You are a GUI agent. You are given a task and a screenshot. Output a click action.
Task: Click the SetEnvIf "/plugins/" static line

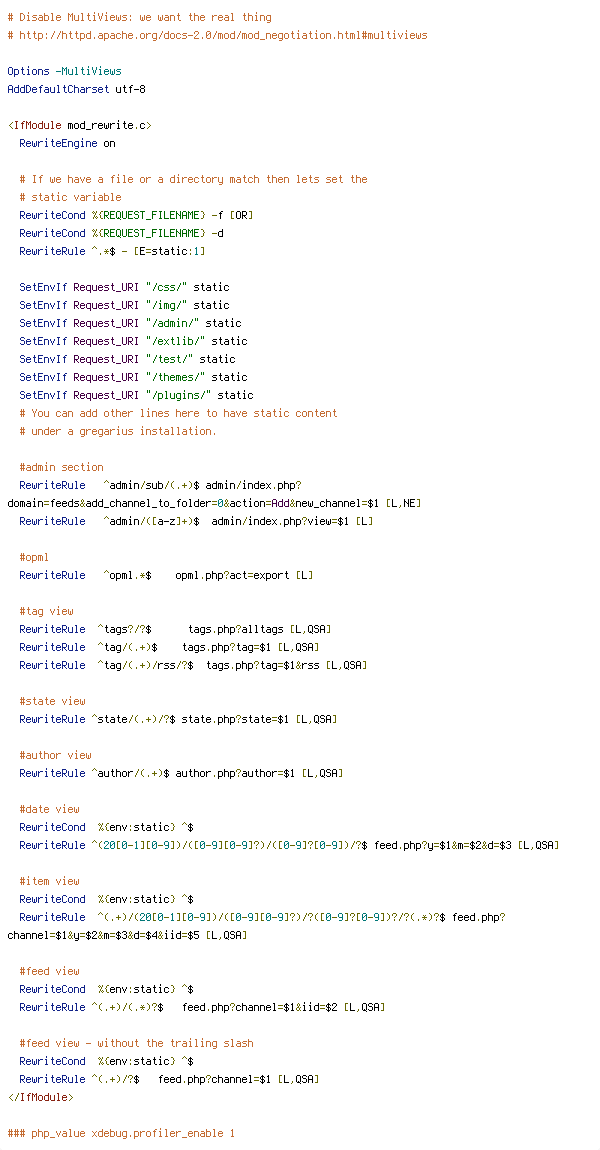point(136,395)
